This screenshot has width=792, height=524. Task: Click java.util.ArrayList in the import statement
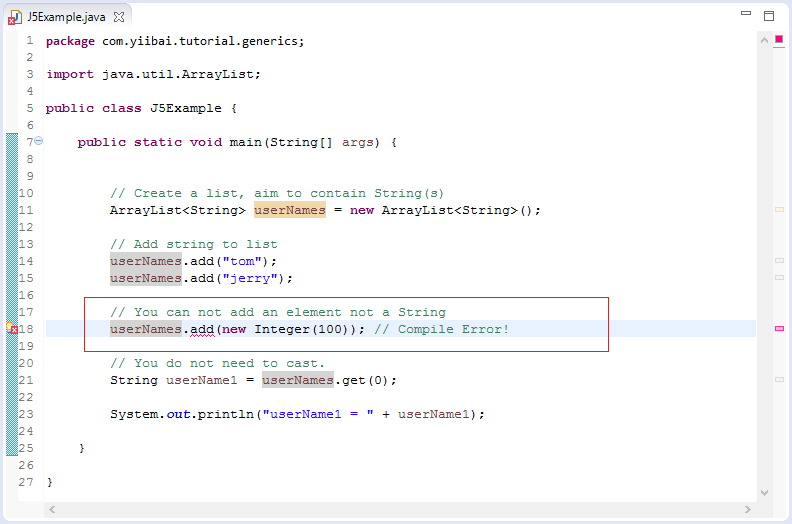coord(178,74)
